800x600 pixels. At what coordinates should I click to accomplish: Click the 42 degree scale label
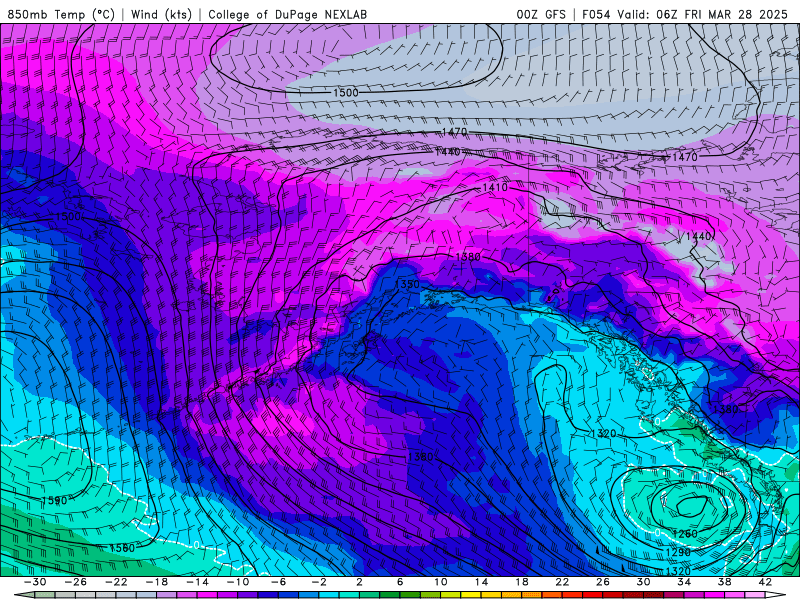pos(765,582)
